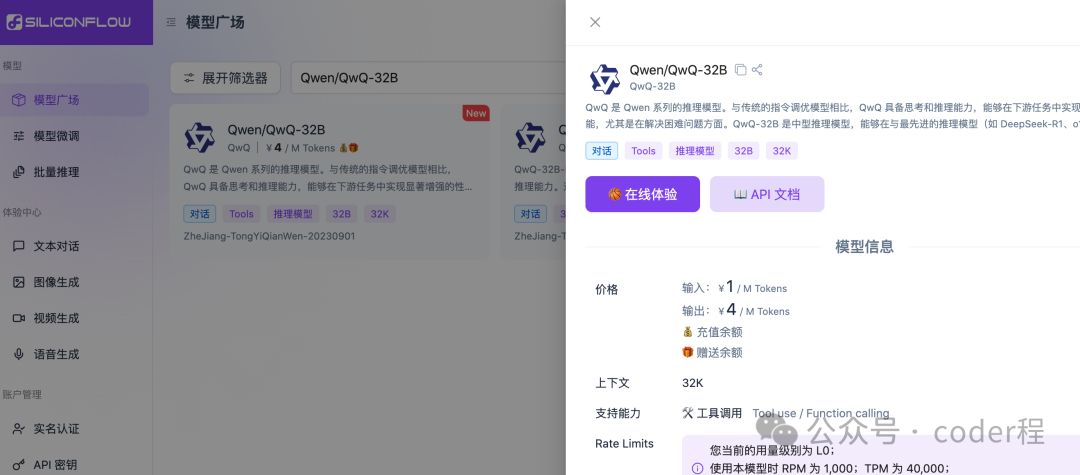The image size is (1080, 475).
Task: Click 32B tag on first model card
Action: (x=342, y=214)
